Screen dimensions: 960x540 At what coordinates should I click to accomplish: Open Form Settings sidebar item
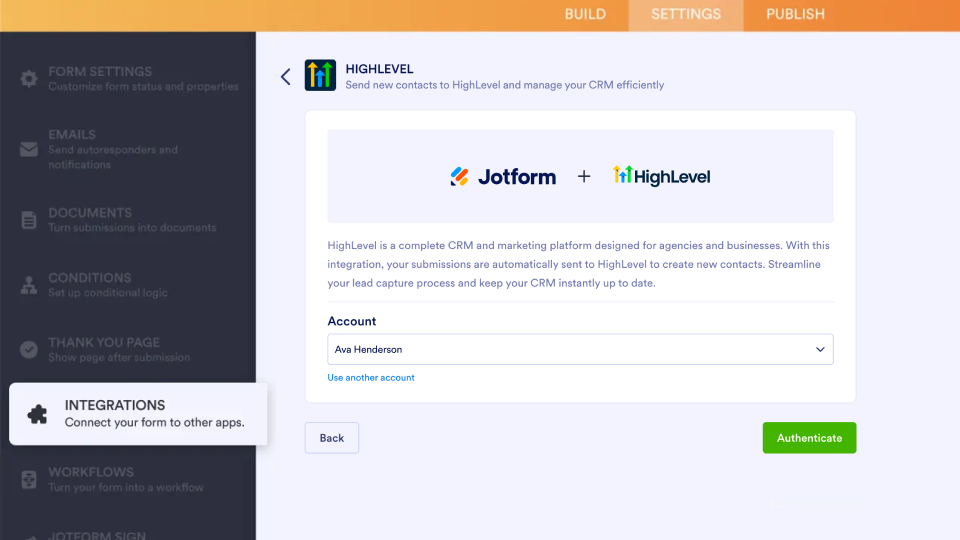[128, 78]
